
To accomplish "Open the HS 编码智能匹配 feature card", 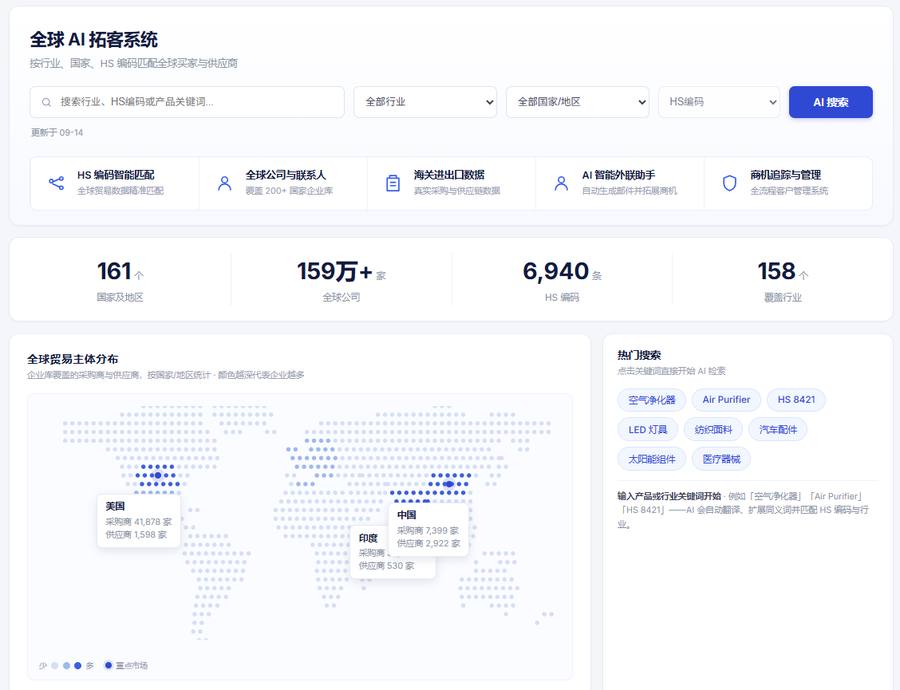I will pos(115,183).
